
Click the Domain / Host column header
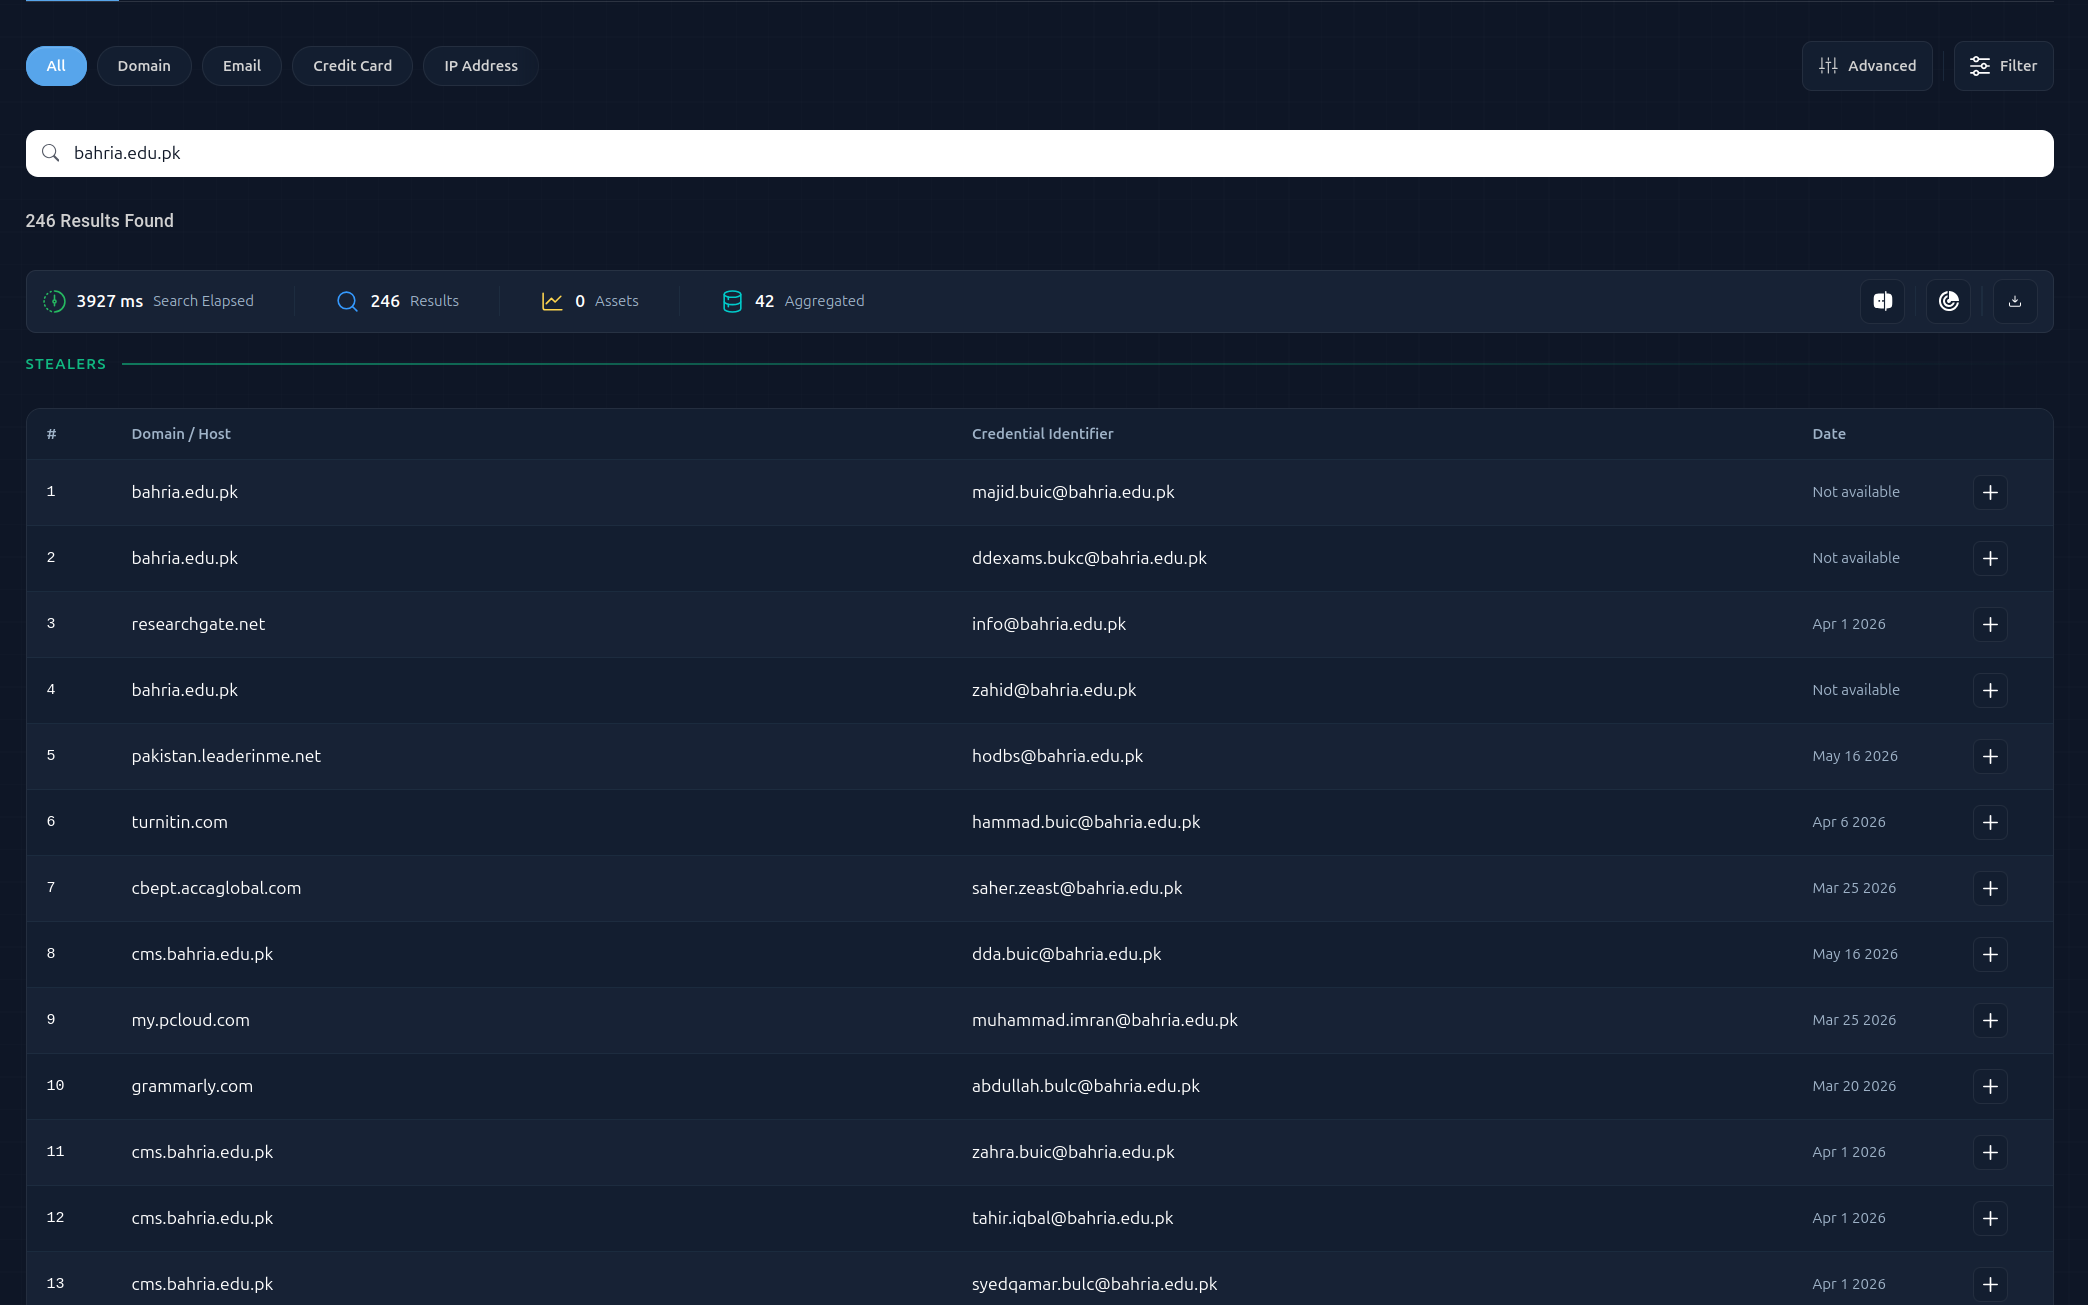tap(181, 434)
